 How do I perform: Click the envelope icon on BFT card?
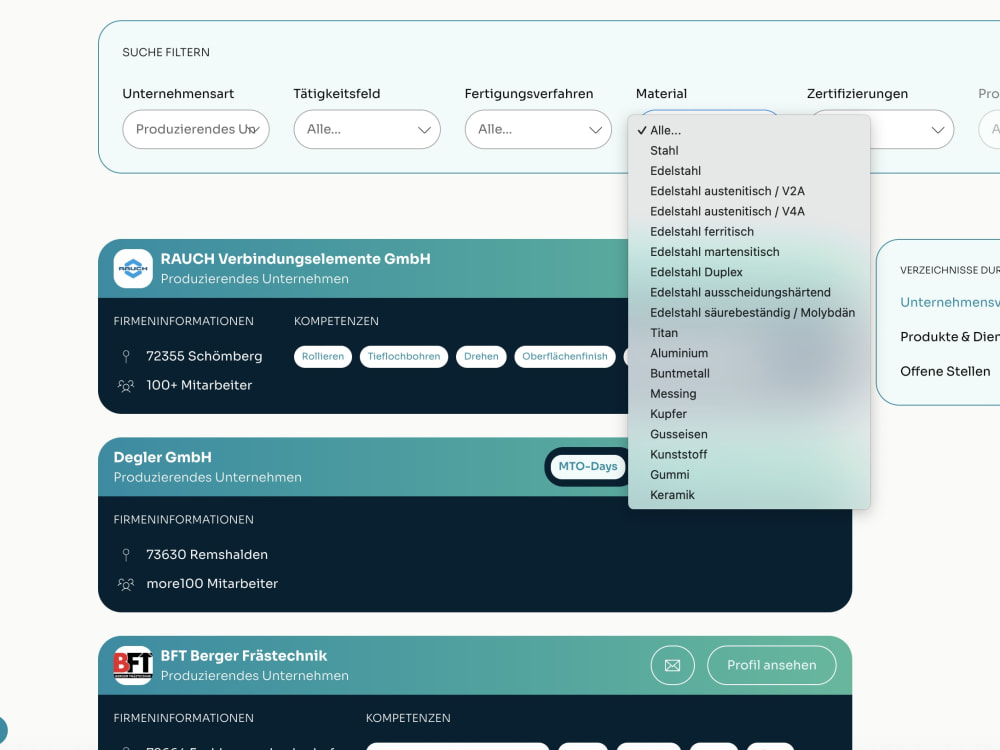pyautogui.click(x=672, y=665)
